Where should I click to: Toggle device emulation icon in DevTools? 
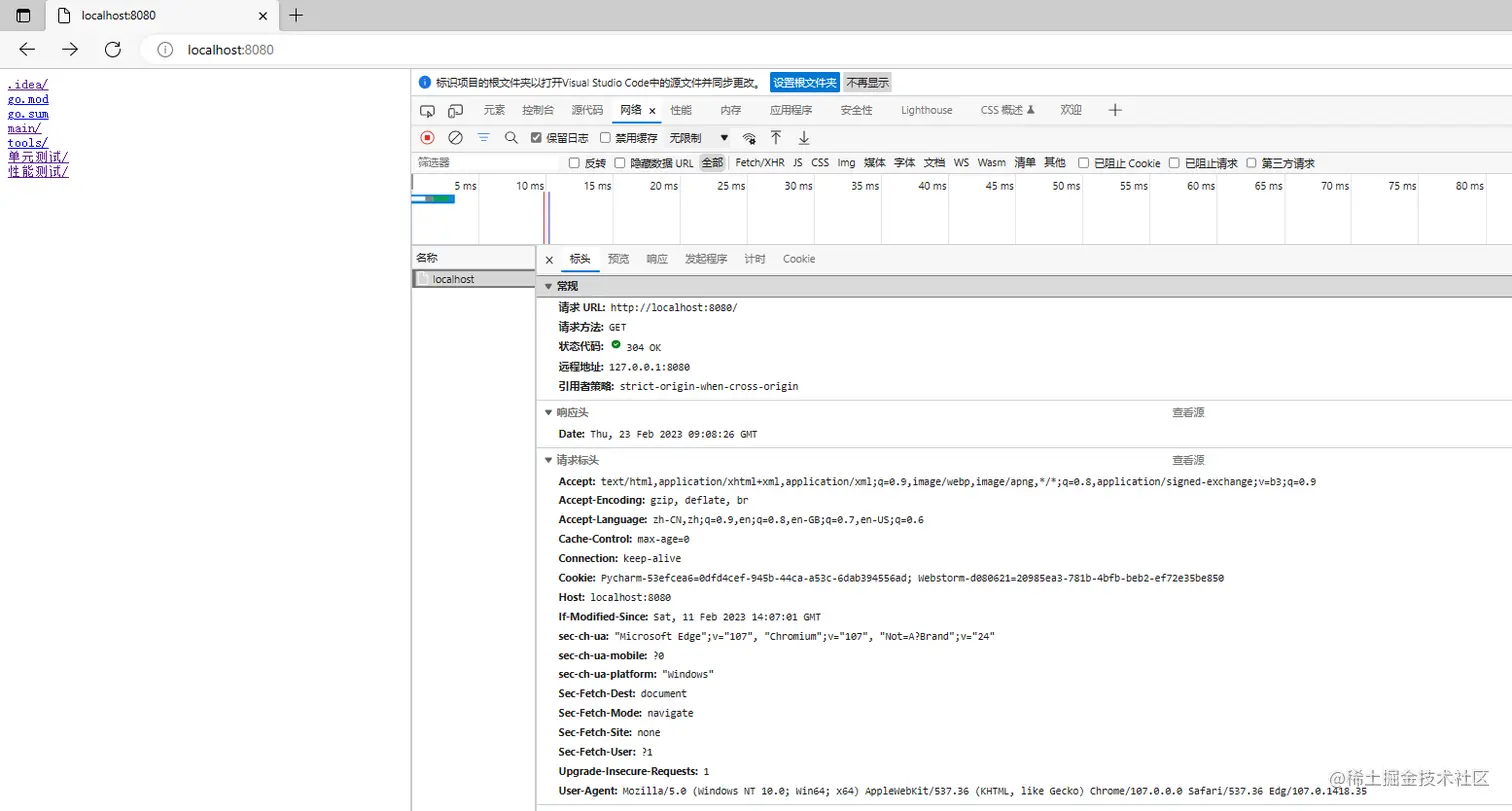tap(455, 111)
